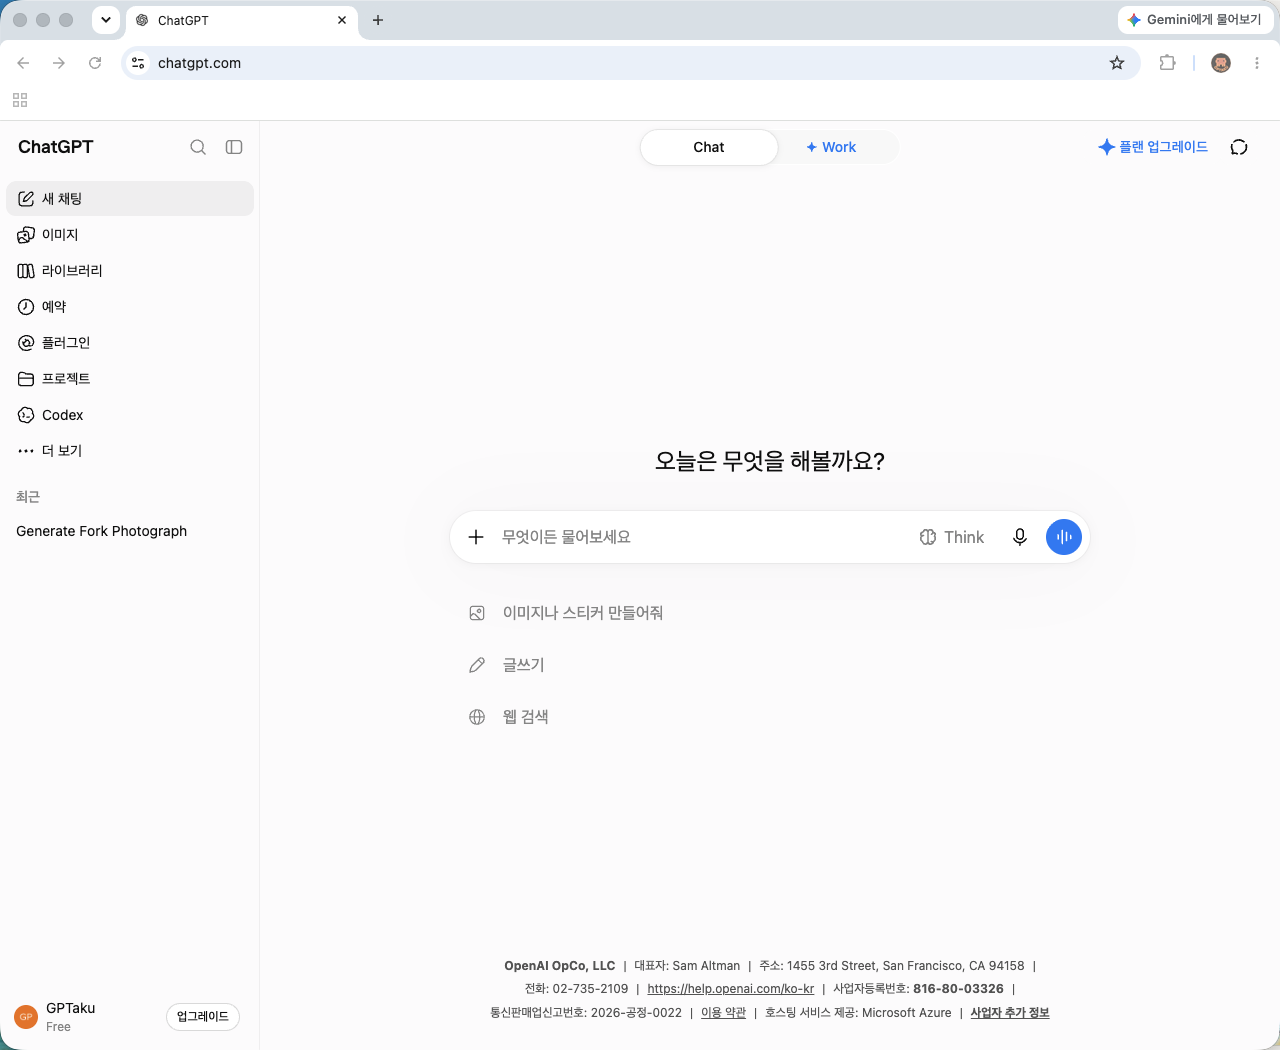This screenshot has width=1280, height=1050.
Task: Open the Generate Fork Photograph chat
Action: pyautogui.click(x=130, y=531)
